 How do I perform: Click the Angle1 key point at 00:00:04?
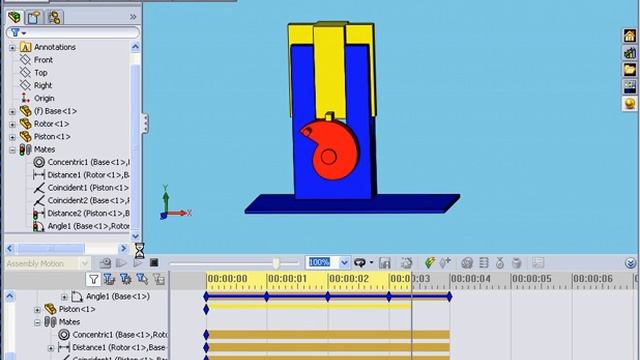coord(449,297)
